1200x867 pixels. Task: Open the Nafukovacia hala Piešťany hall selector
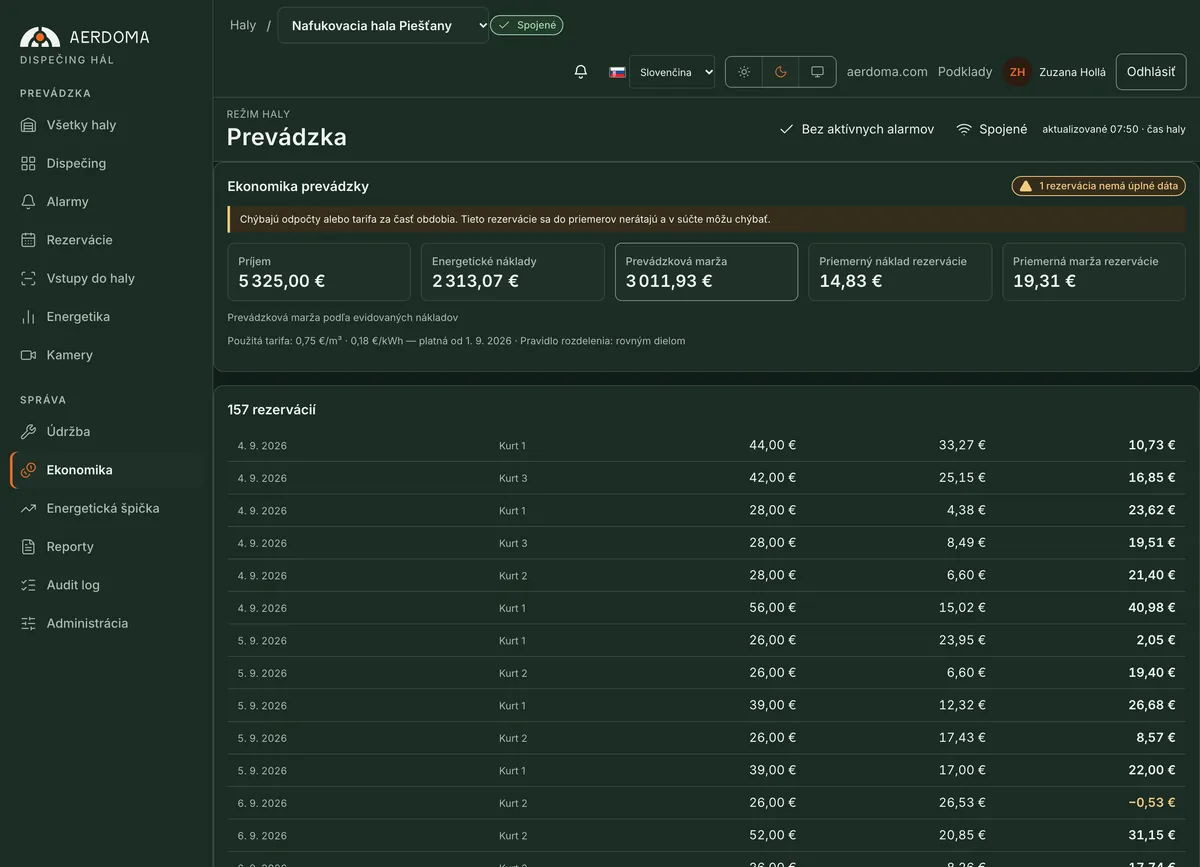tap(383, 25)
